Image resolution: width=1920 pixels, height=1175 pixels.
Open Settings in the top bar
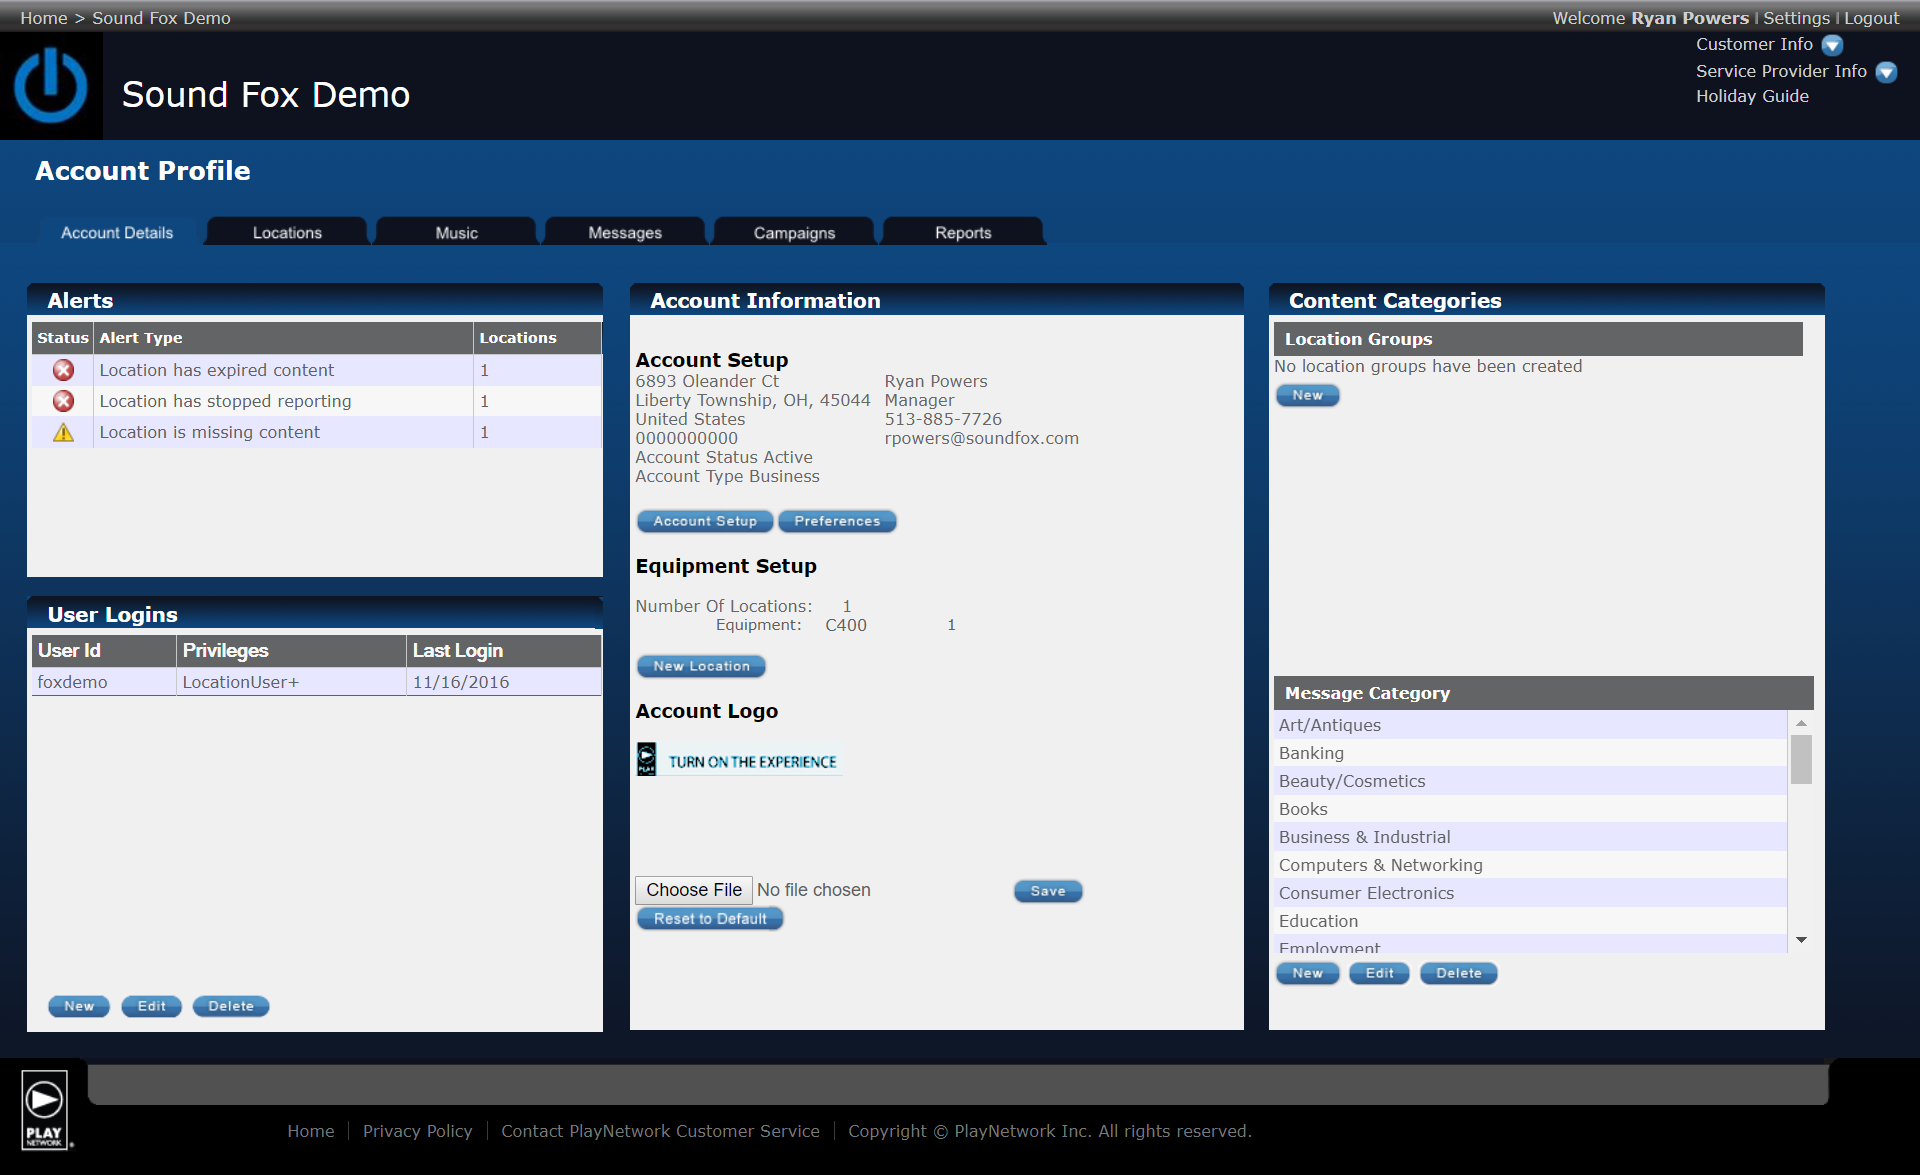point(1796,18)
